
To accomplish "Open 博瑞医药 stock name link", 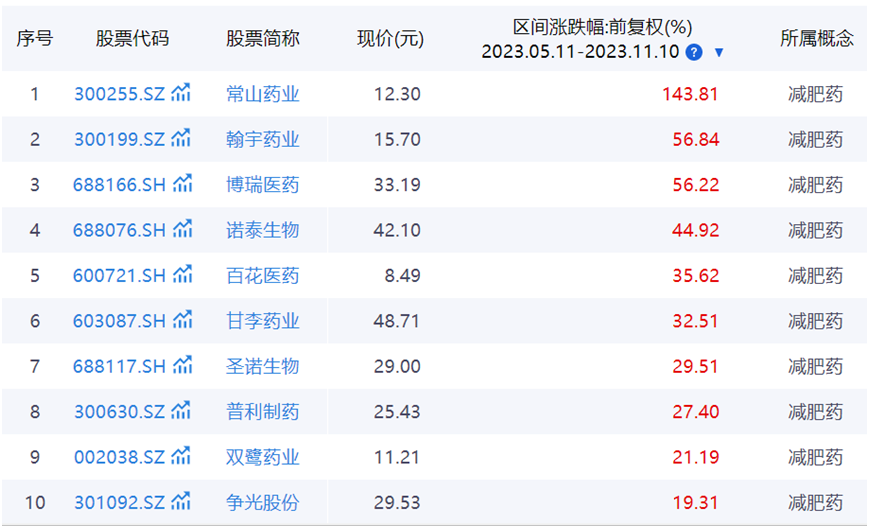I will tap(263, 185).
